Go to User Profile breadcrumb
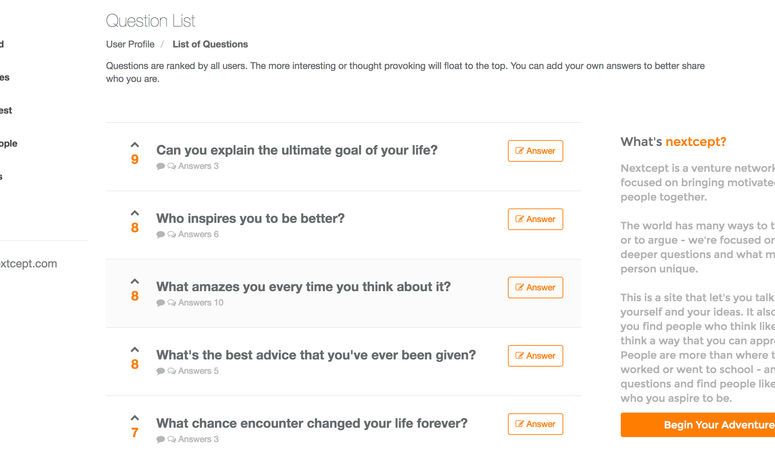 pyautogui.click(x=130, y=44)
